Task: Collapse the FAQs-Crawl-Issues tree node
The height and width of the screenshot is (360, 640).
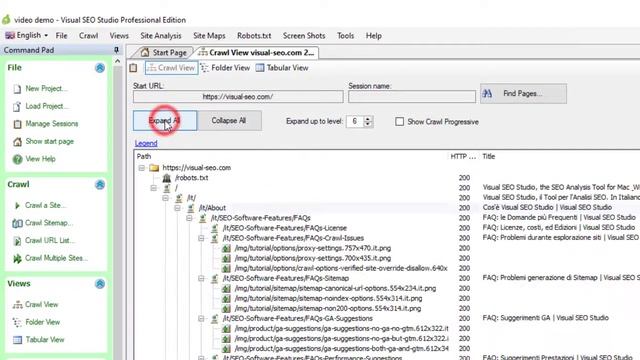Action: (x=201, y=238)
